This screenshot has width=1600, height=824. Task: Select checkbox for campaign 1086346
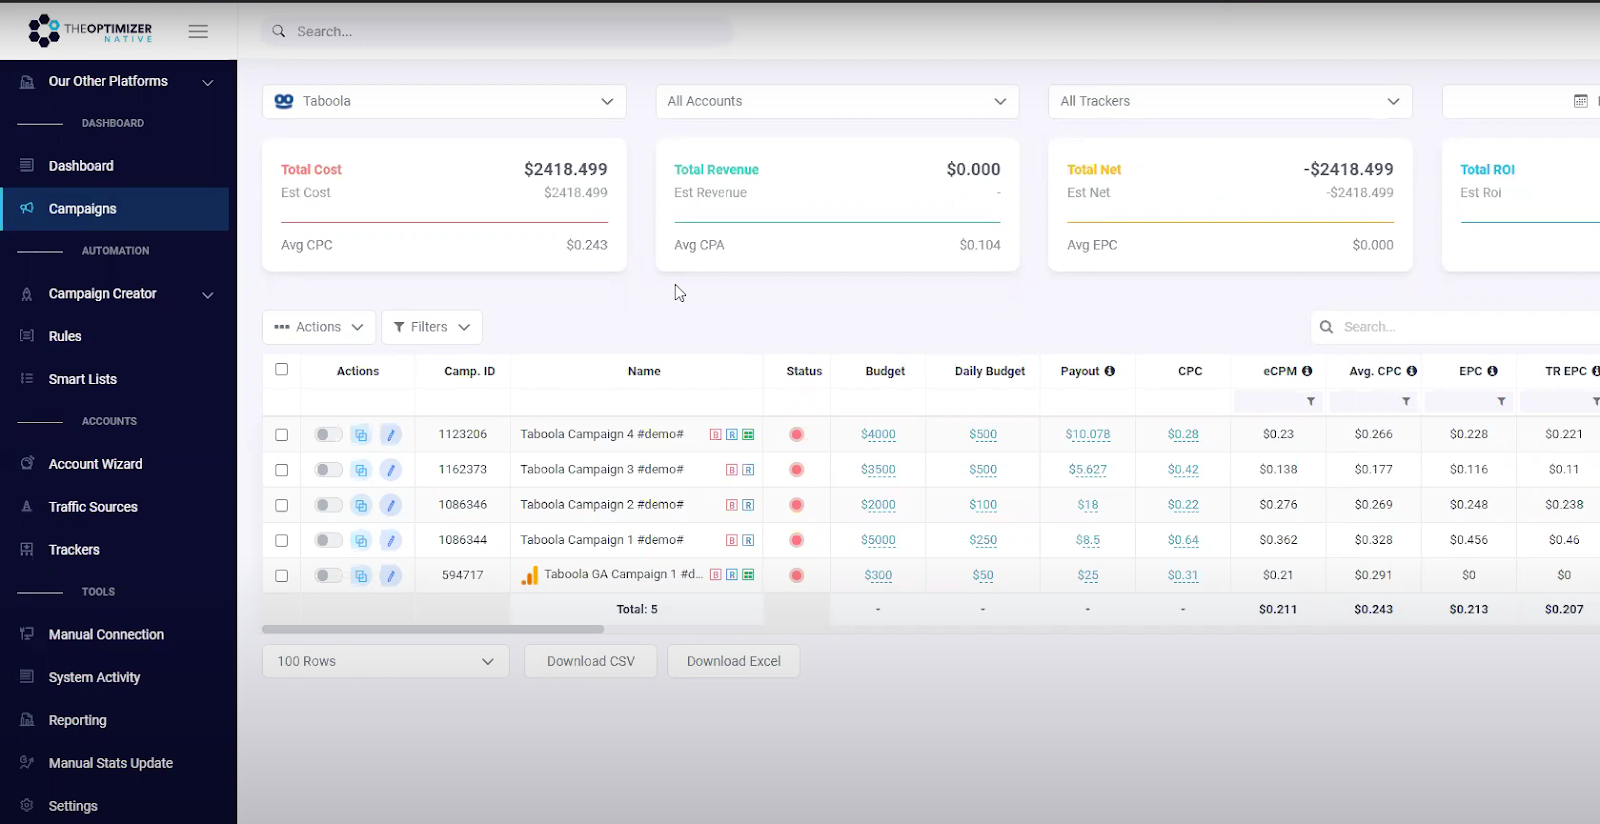(281, 506)
